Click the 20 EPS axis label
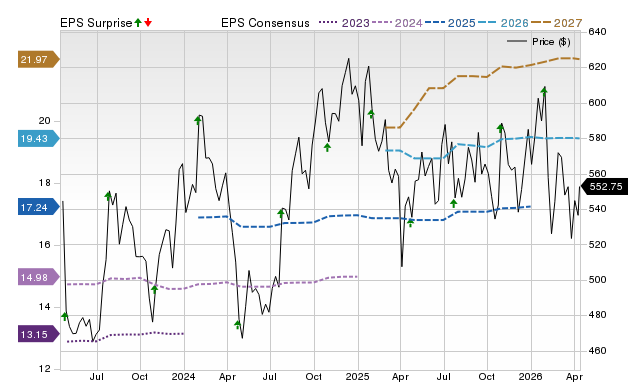The image size is (640, 382). [44, 121]
